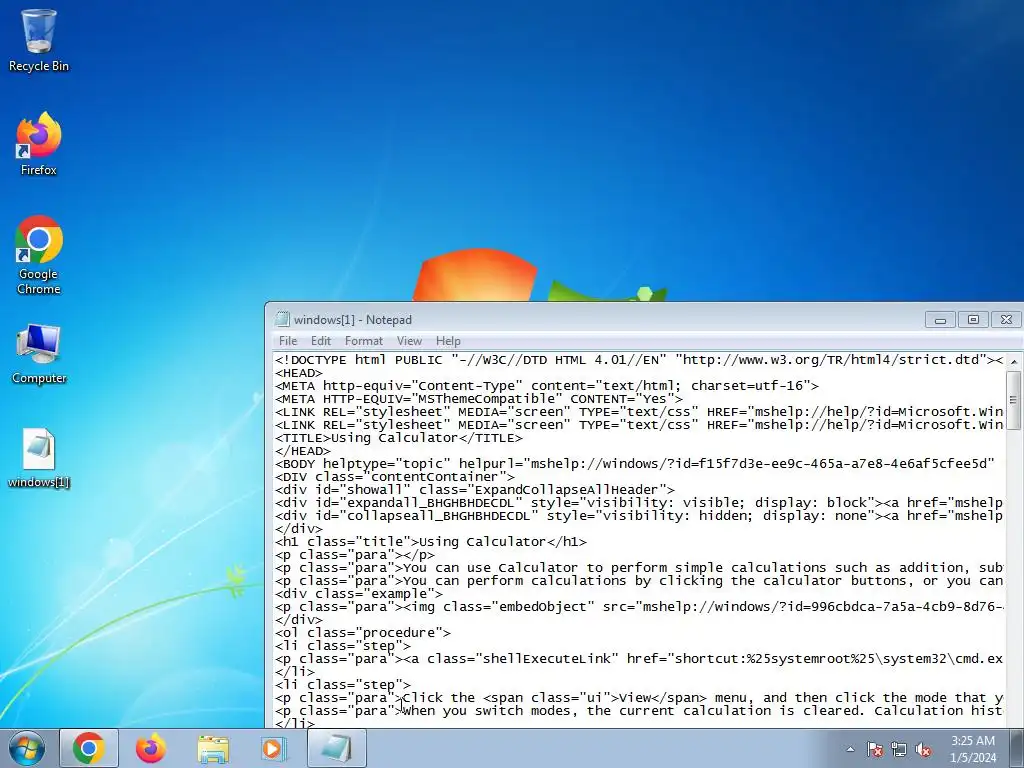Launch Chrome from the taskbar
This screenshot has height=768, width=1024.
[89, 748]
